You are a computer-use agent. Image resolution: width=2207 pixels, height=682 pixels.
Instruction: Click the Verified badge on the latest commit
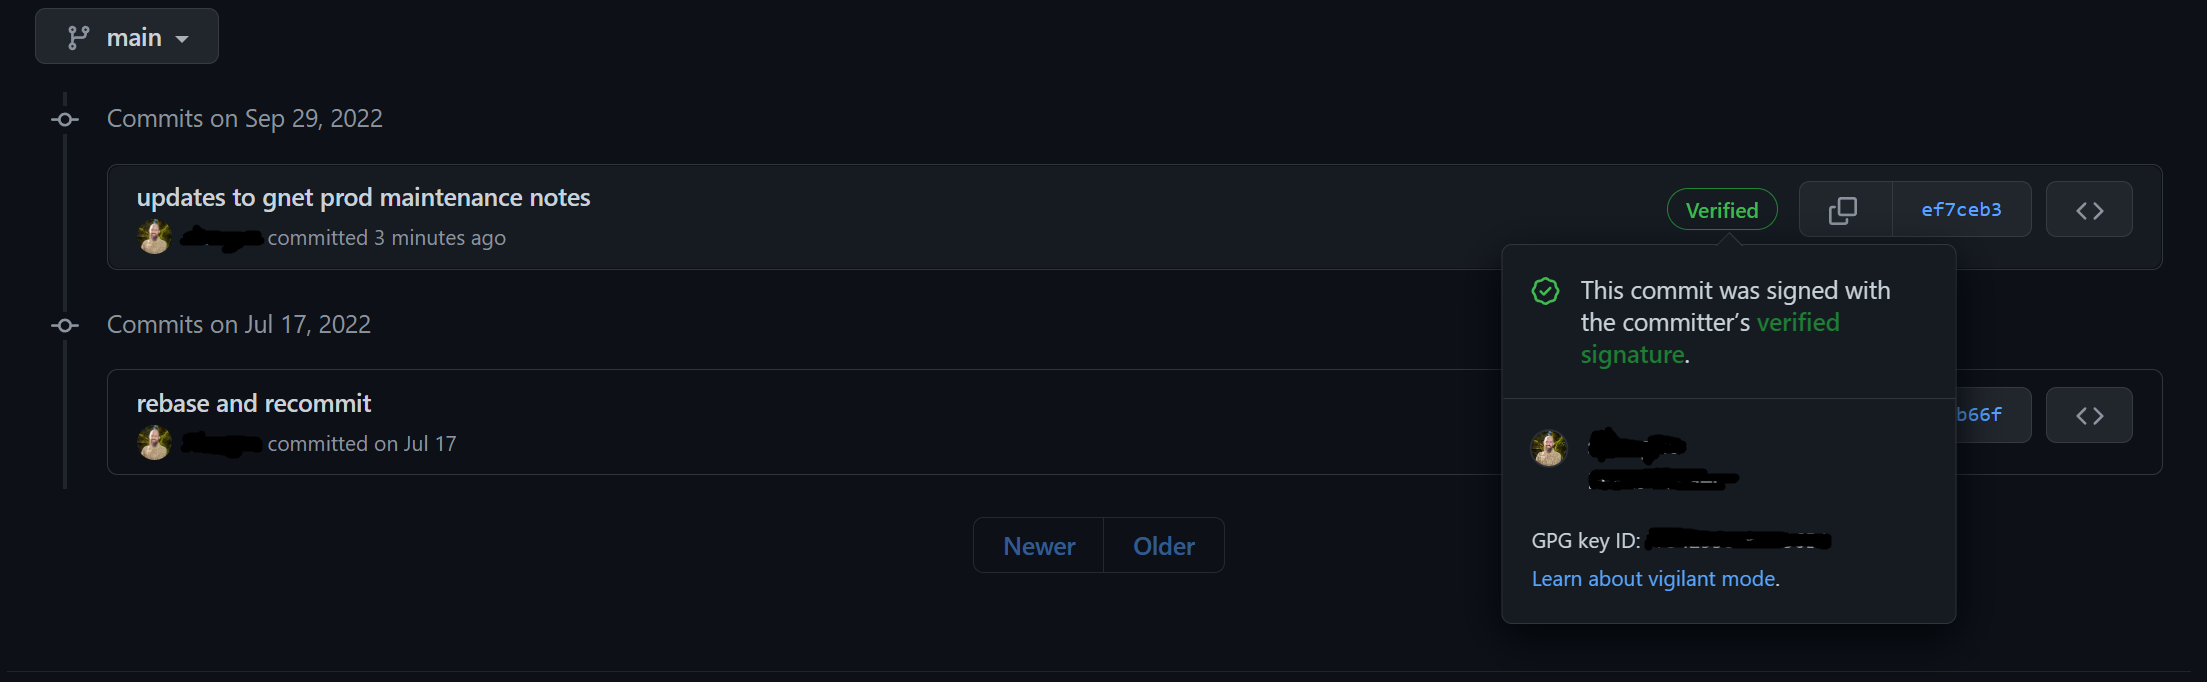click(x=1721, y=209)
